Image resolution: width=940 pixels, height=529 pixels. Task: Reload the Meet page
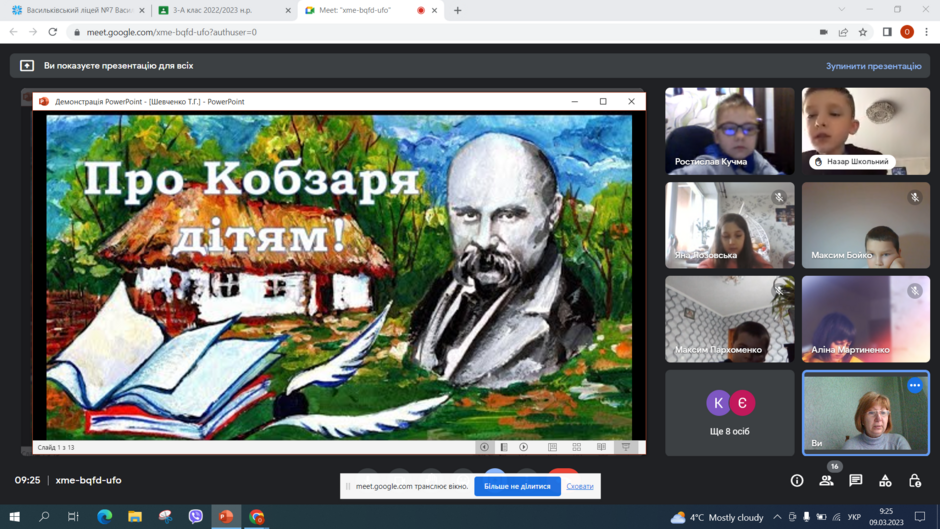pyautogui.click(x=53, y=32)
